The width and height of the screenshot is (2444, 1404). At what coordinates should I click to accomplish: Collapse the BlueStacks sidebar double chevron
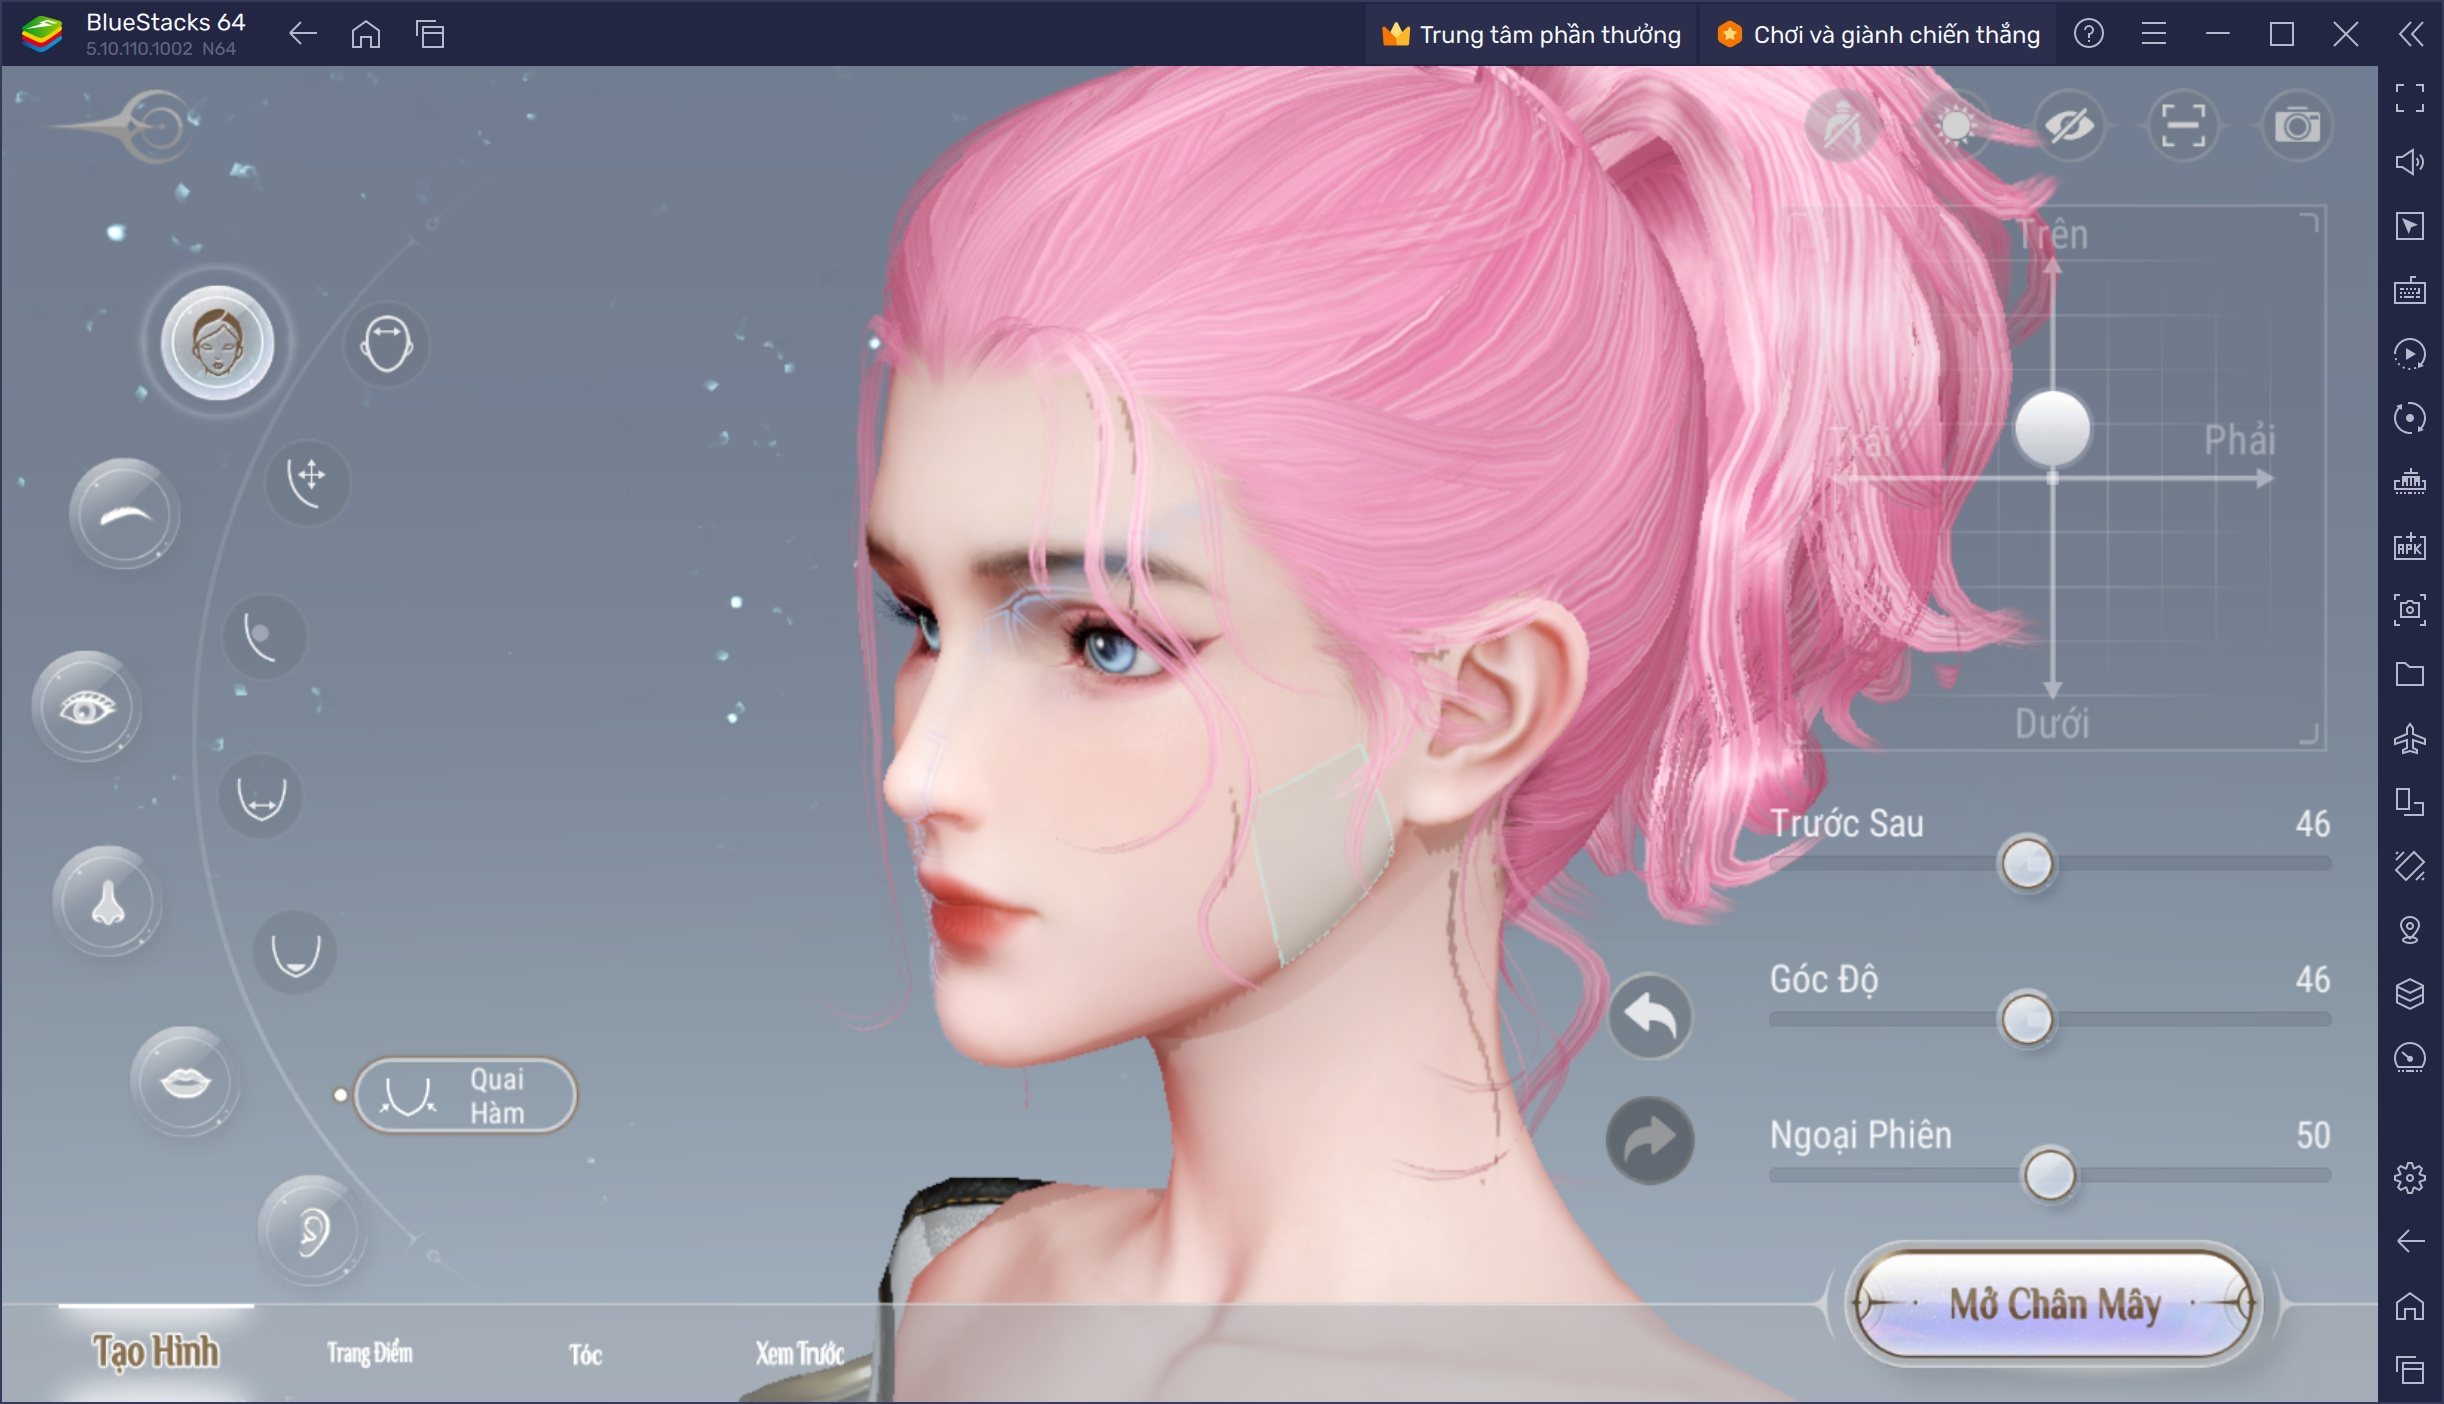click(2411, 34)
